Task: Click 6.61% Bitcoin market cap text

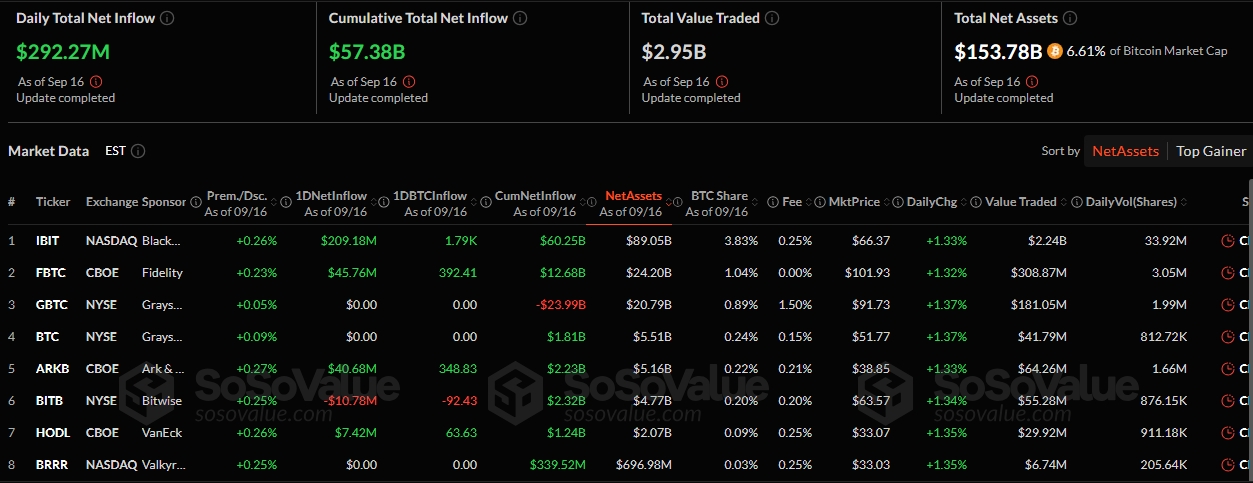Action: coord(1147,51)
